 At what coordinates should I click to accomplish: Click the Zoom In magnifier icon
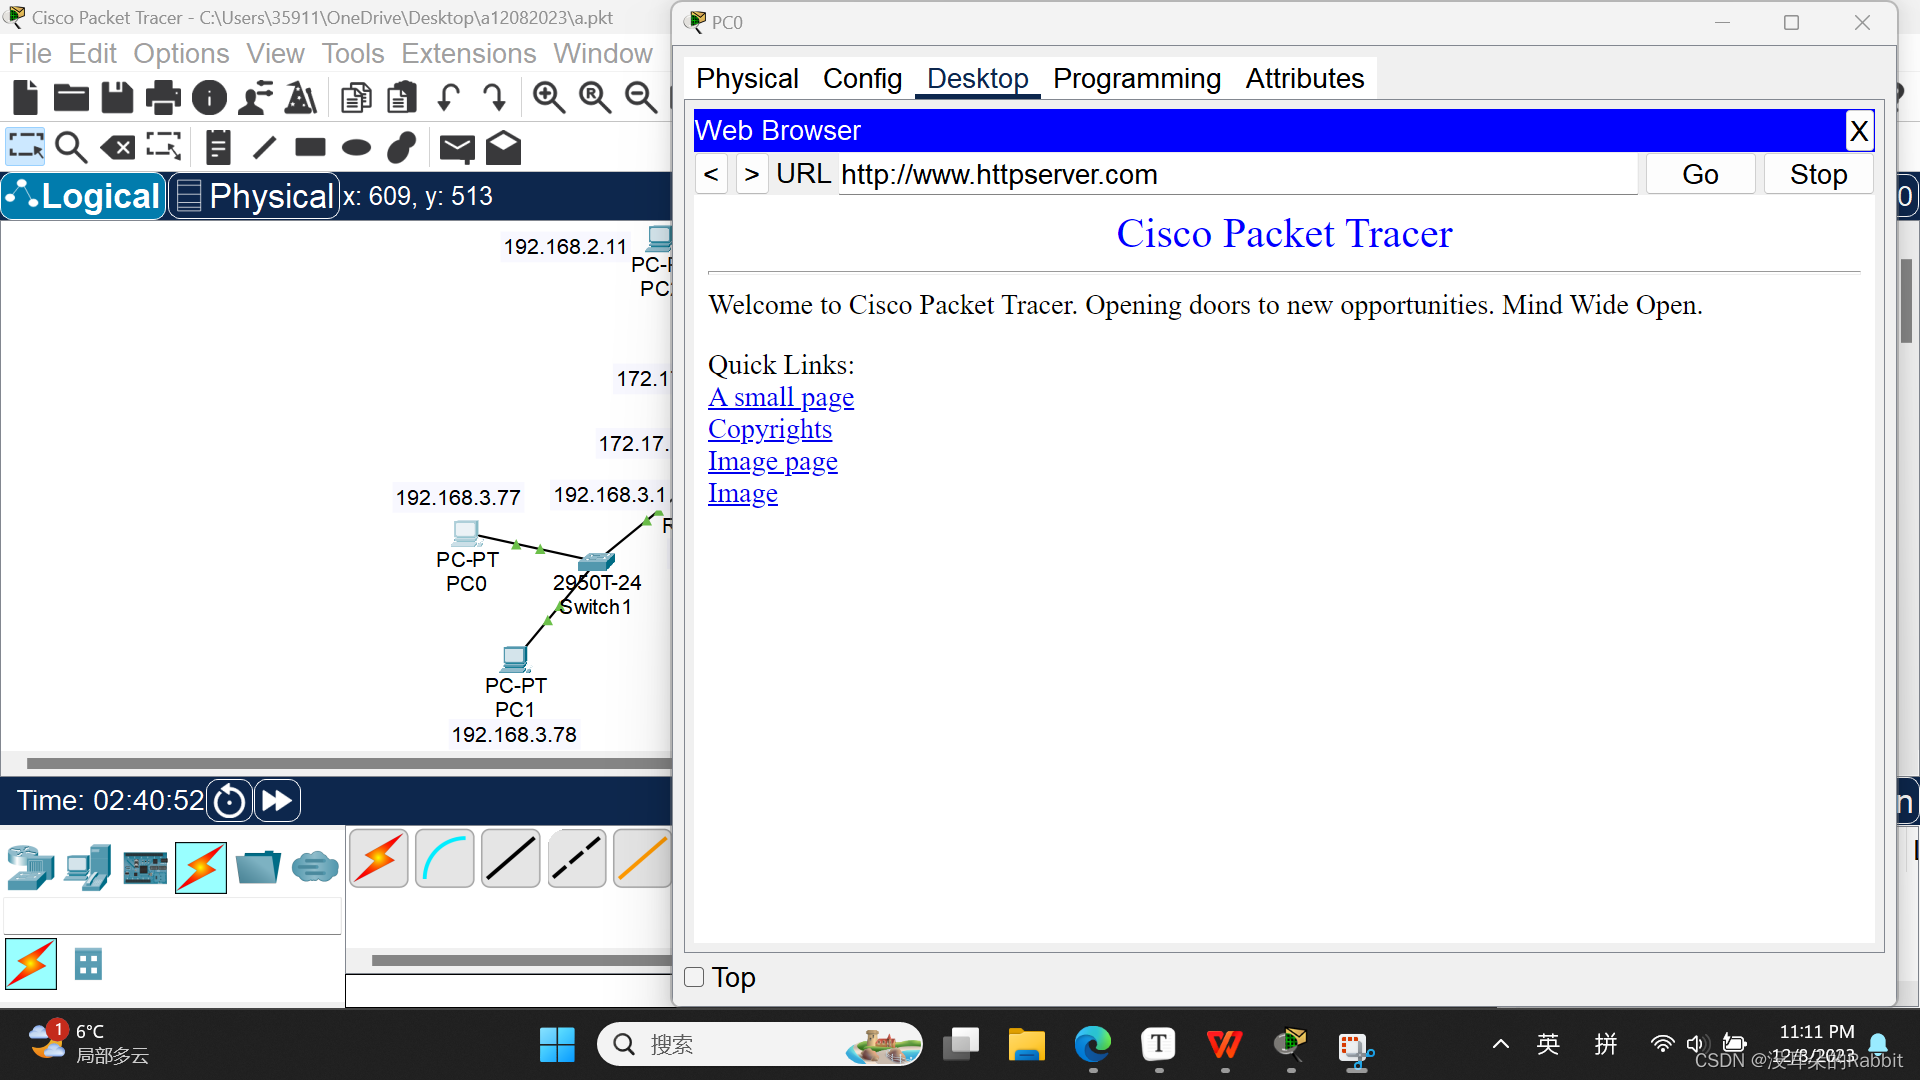[548, 97]
